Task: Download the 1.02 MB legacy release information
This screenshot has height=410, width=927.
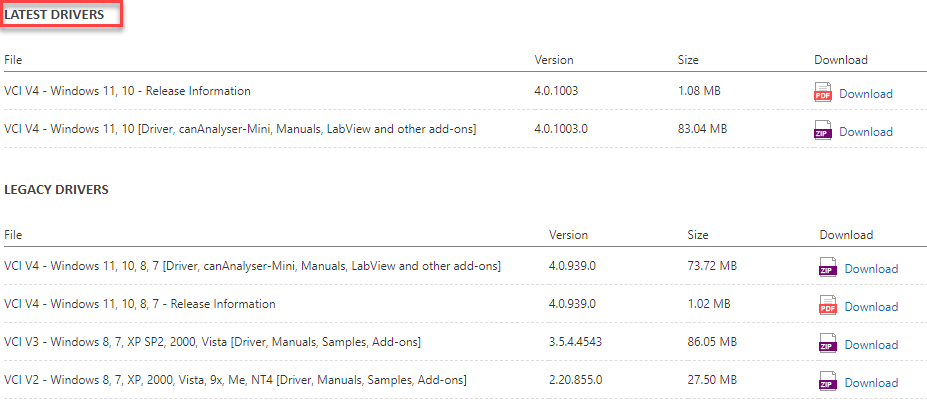Action: [871, 307]
